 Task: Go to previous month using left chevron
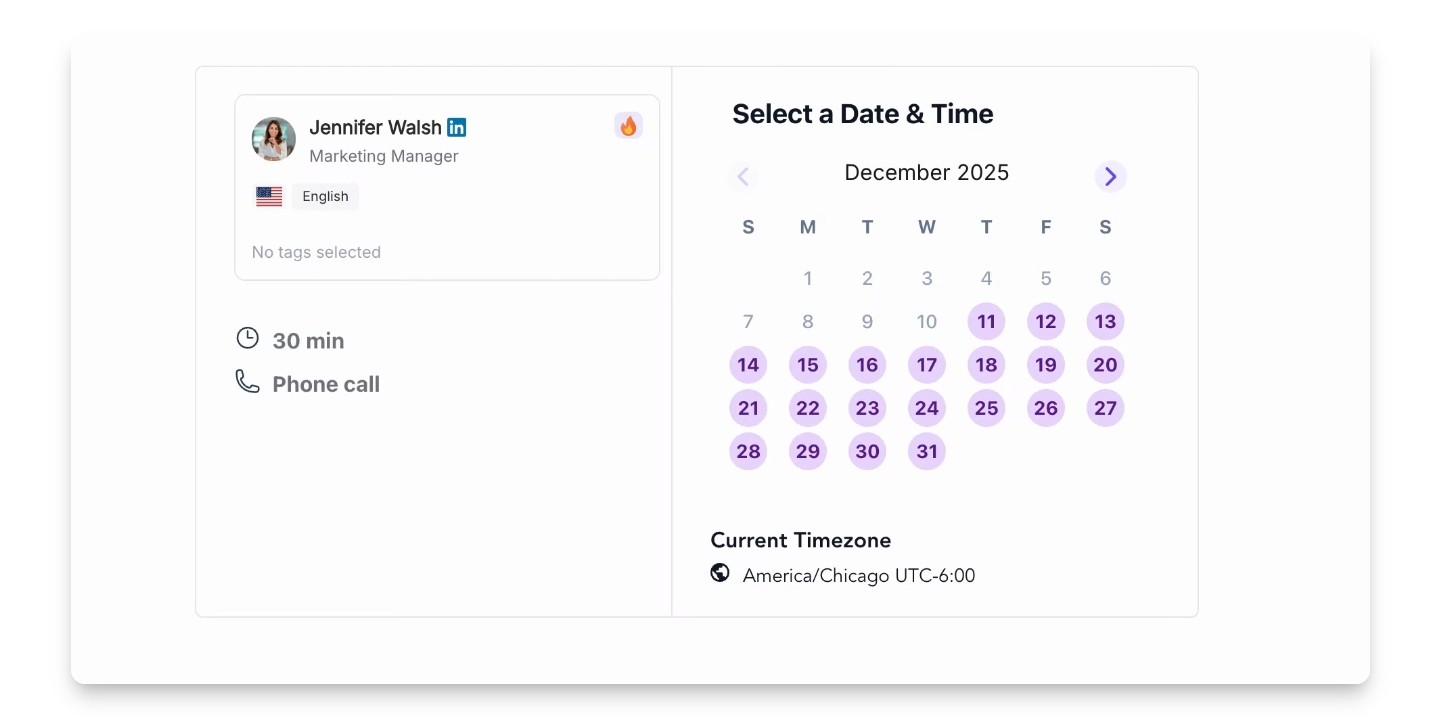(x=743, y=177)
